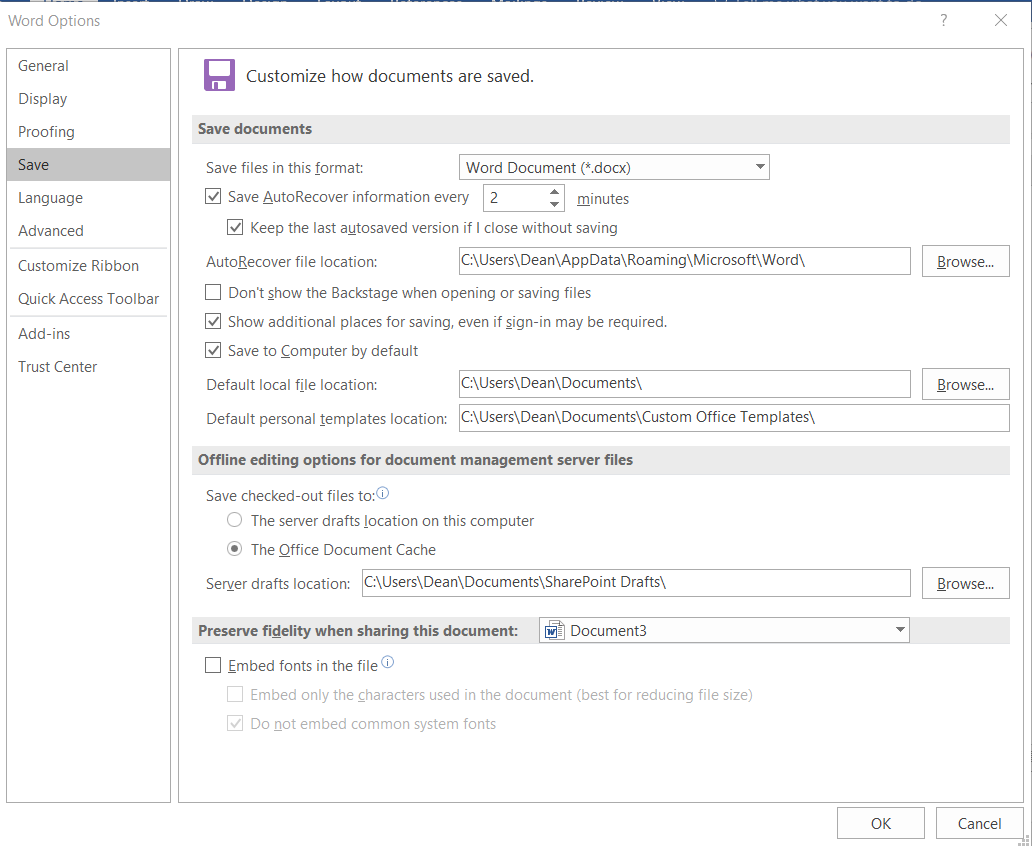This screenshot has height=846, width=1032.
Task: Click the Preserve fidelity when sharing label
Action: coord(358,631)
